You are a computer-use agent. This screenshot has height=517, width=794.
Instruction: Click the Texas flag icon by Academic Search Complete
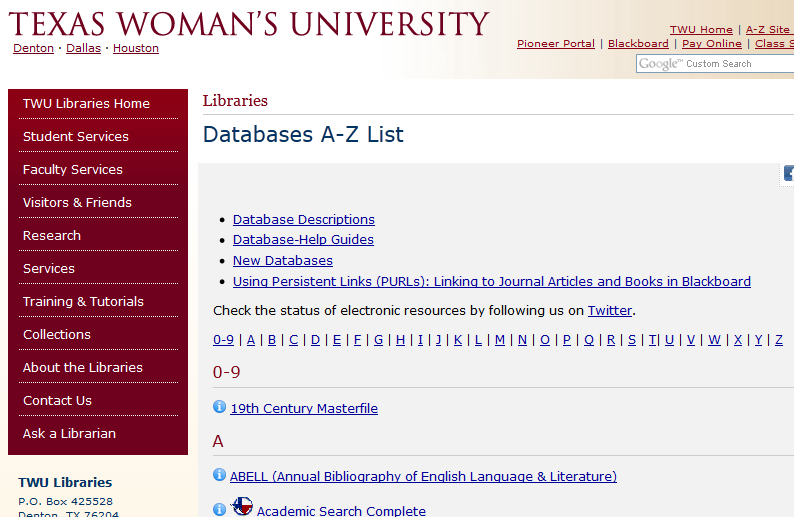242,506
